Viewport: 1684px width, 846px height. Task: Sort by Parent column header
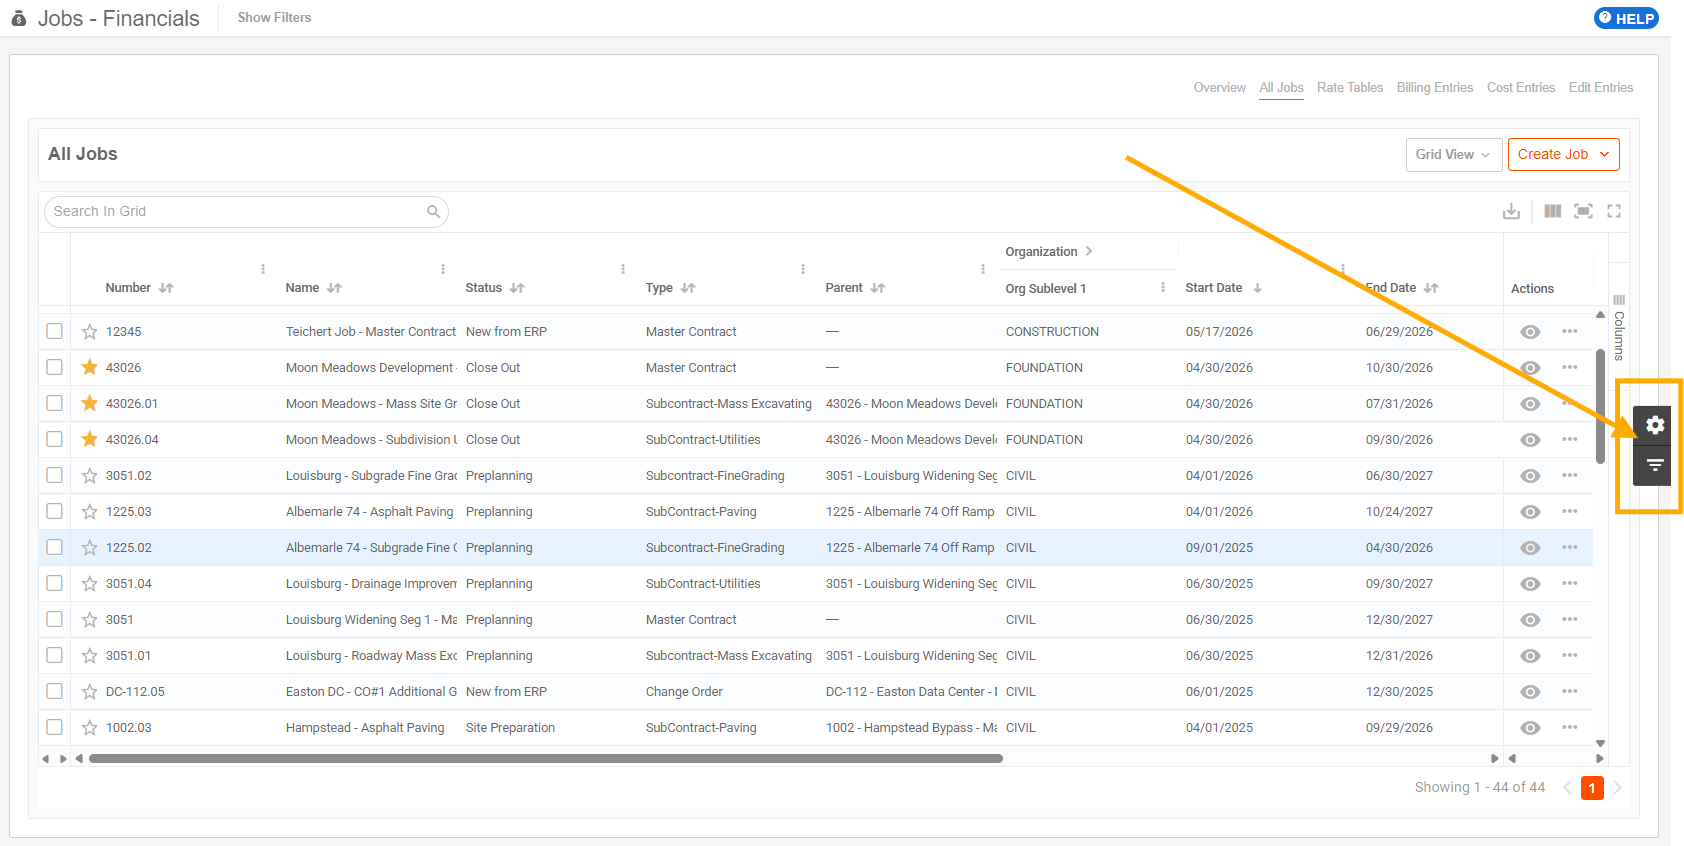click(855, 288)
